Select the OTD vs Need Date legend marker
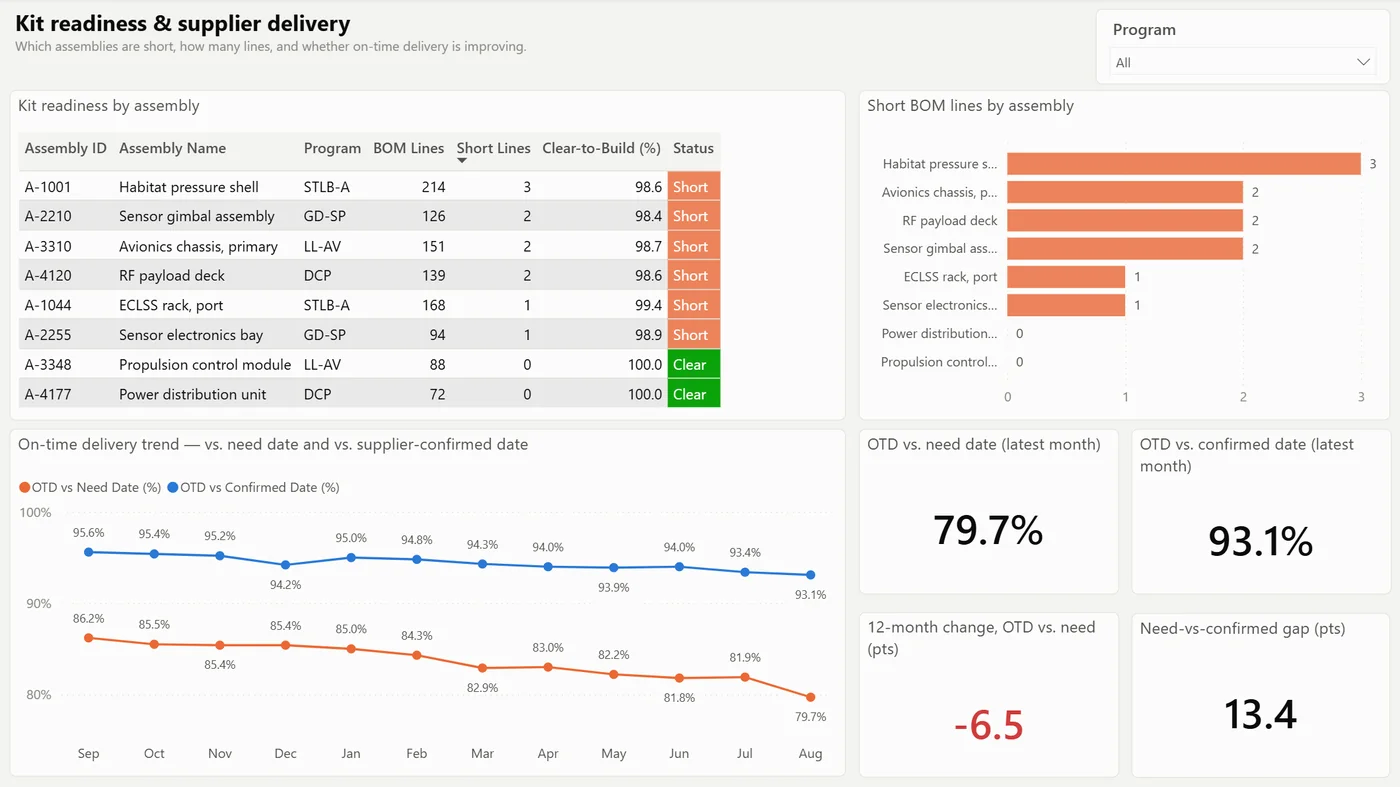 pyautogui.click(x=25, y=488)
